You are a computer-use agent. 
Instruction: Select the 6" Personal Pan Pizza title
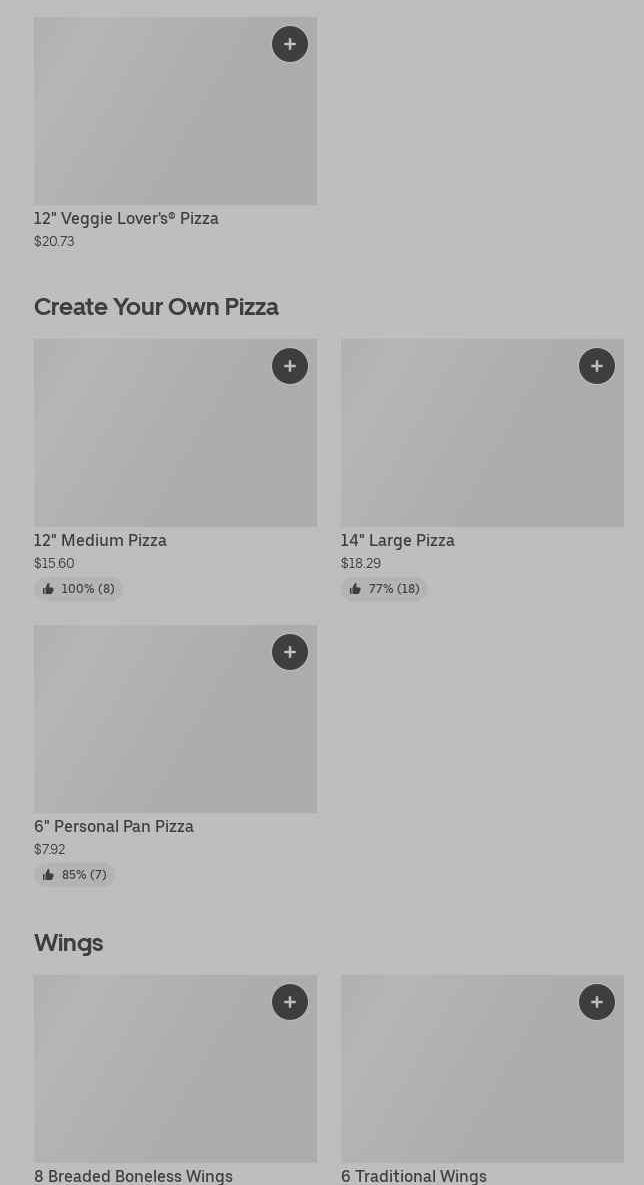(x=114, y=826)
